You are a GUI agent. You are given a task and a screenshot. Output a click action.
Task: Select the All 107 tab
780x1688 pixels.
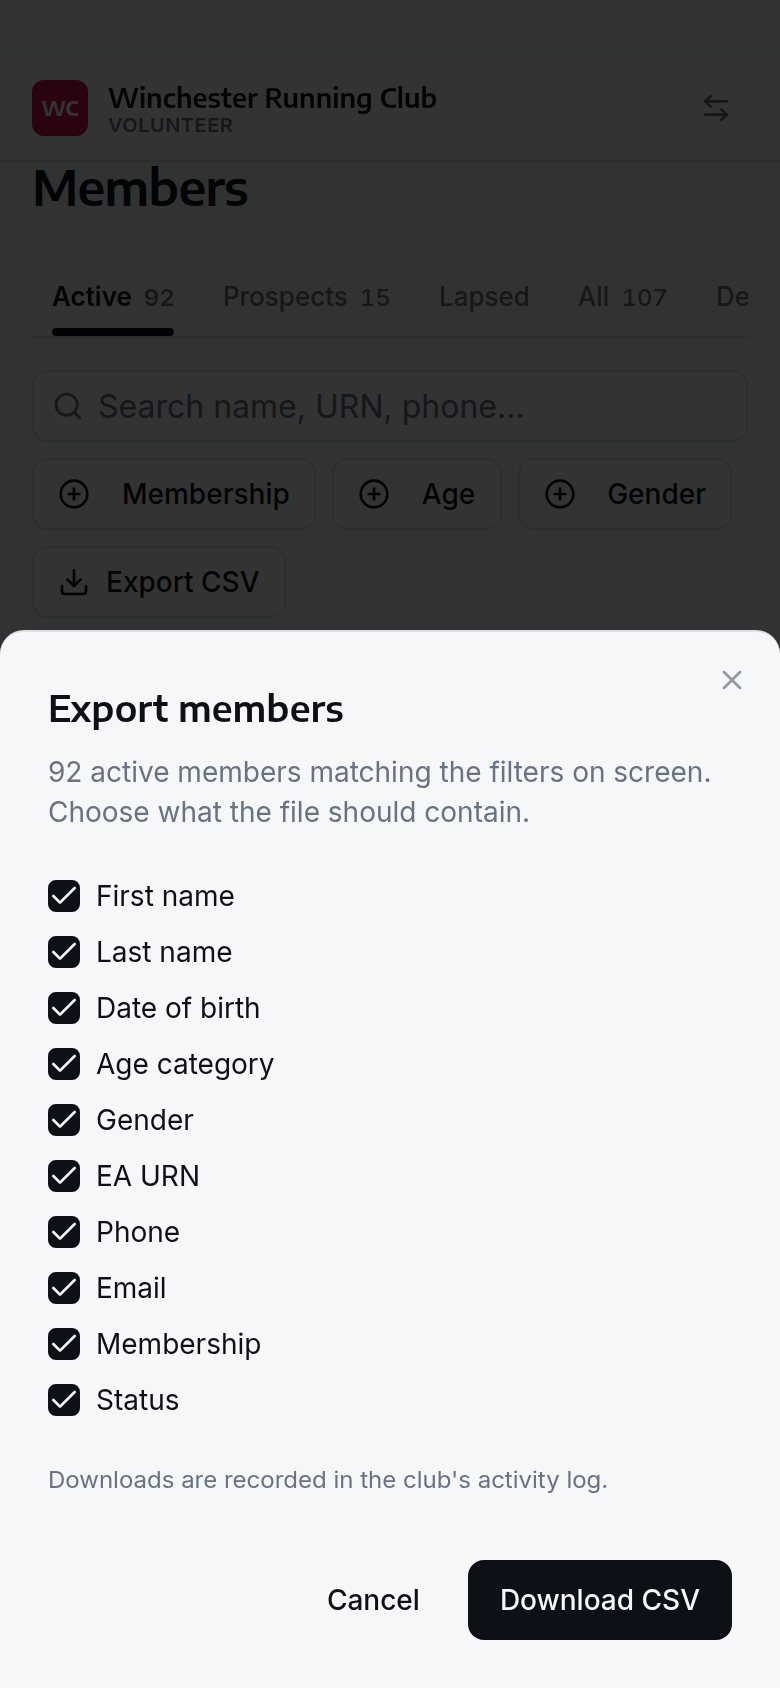tap(622, 297)
